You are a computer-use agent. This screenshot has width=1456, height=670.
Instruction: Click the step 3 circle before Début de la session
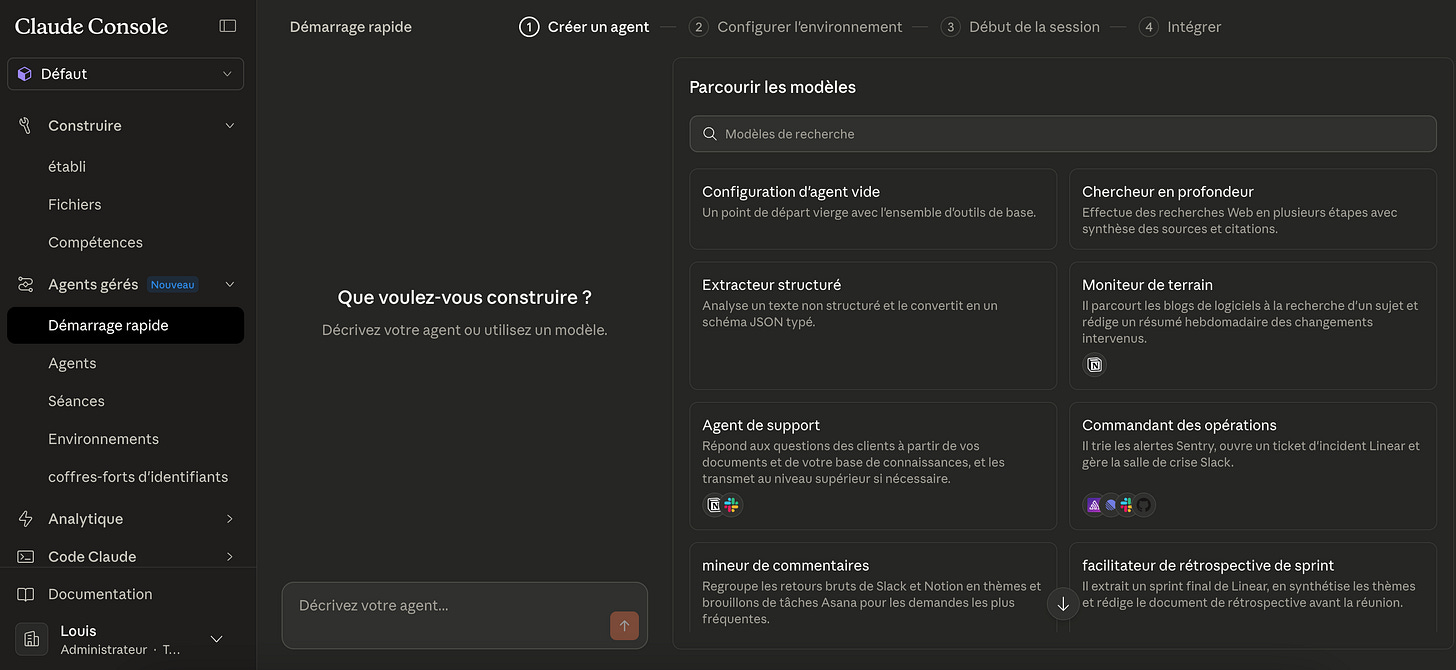click(x=950, y=27)
